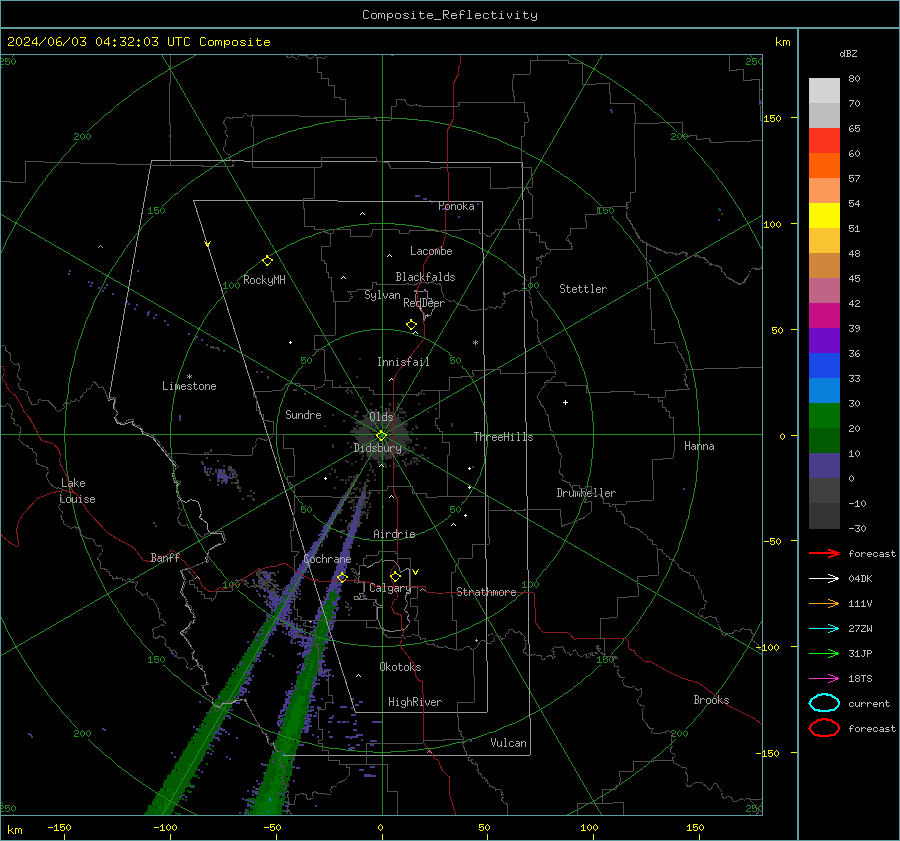The image size is (900, 841).
Task: Click the 80 dBZ light gray swatch
Action: pyautogui.click(x=824, y=90)
